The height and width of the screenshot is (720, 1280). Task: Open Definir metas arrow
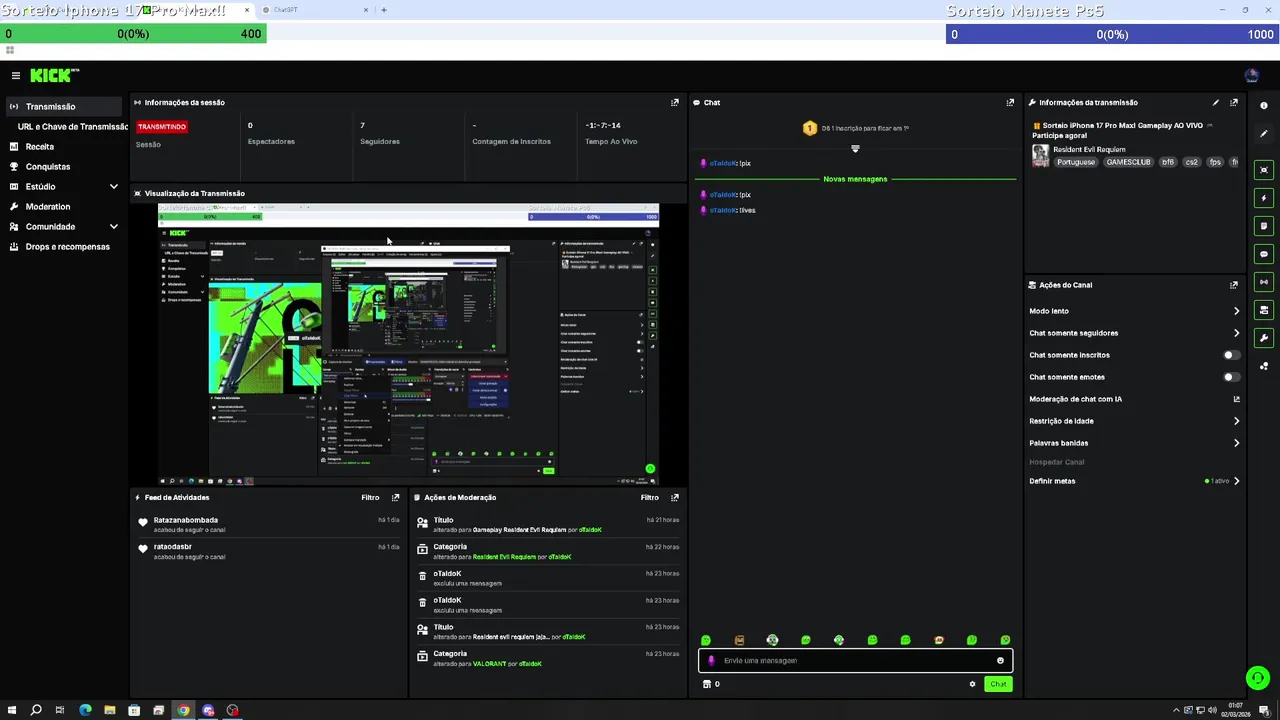pos(1236,481)
